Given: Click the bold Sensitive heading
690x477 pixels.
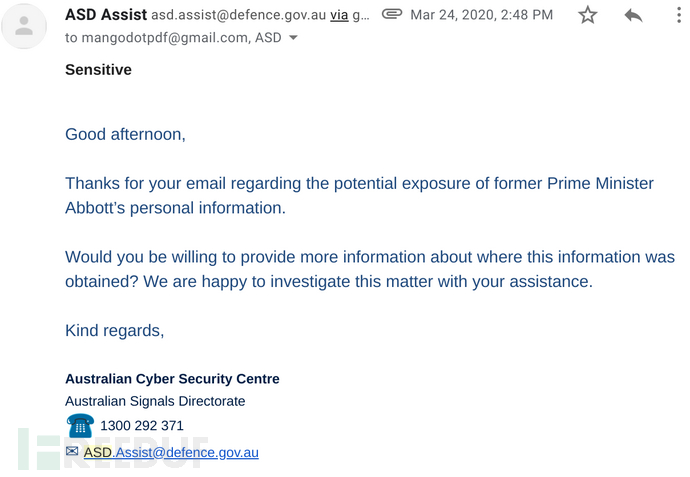Looking at the screenshot, I should (98, 70).
